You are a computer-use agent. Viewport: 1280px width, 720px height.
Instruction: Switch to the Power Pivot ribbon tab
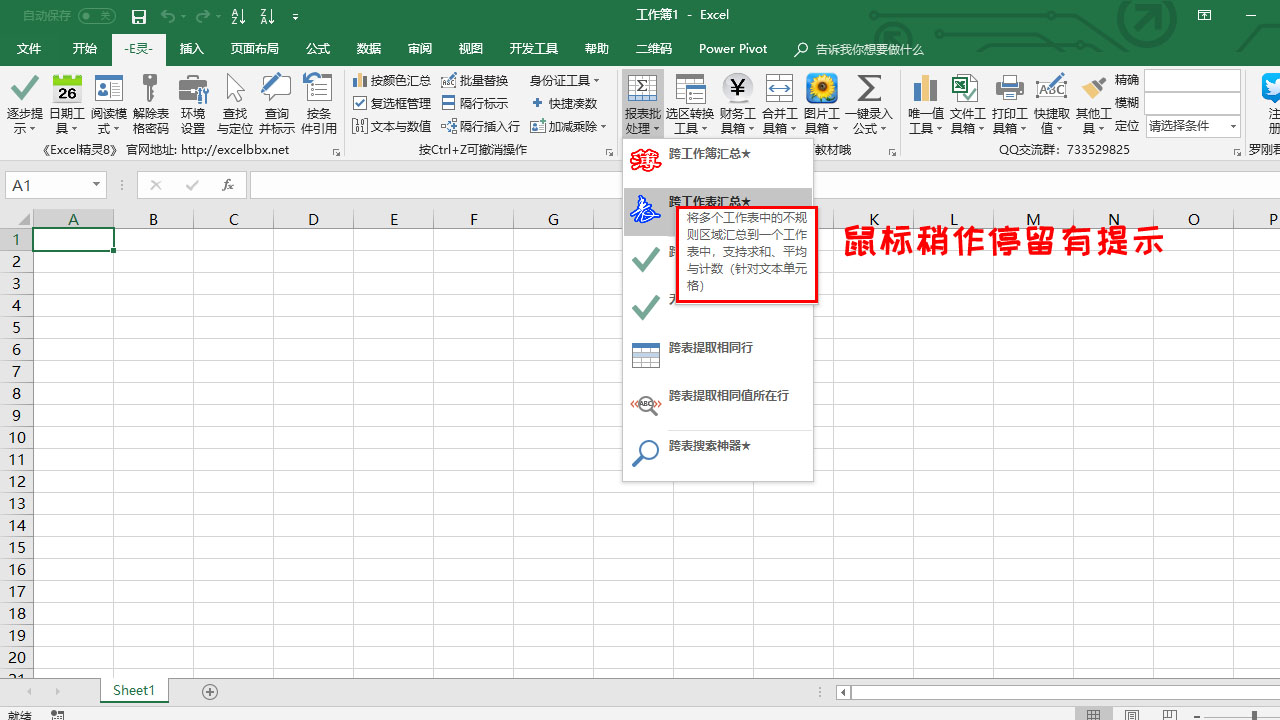pos(733,48)
